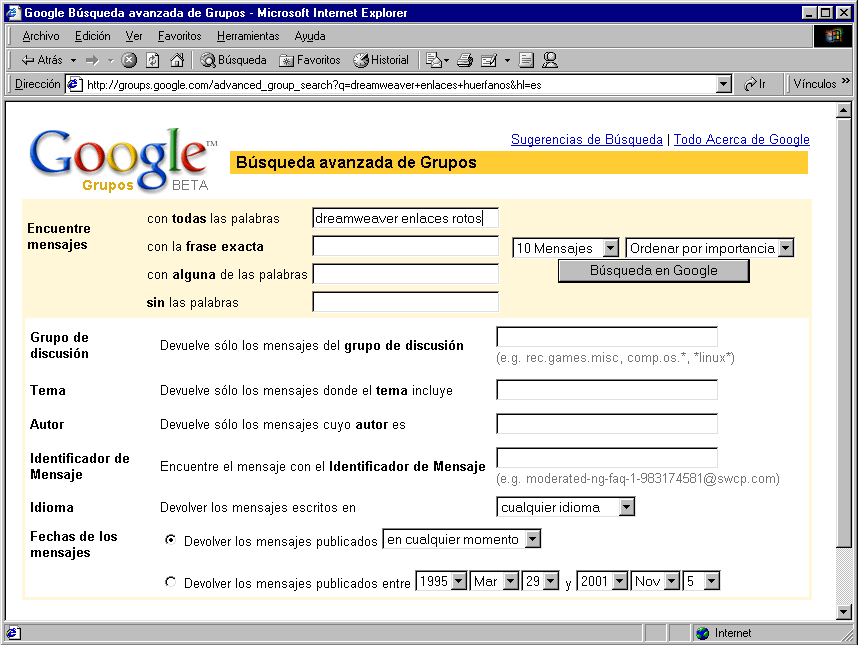The width and height of the screenshot is (858, 645).
Task: Print the page with printer icon
Action: 465,60
